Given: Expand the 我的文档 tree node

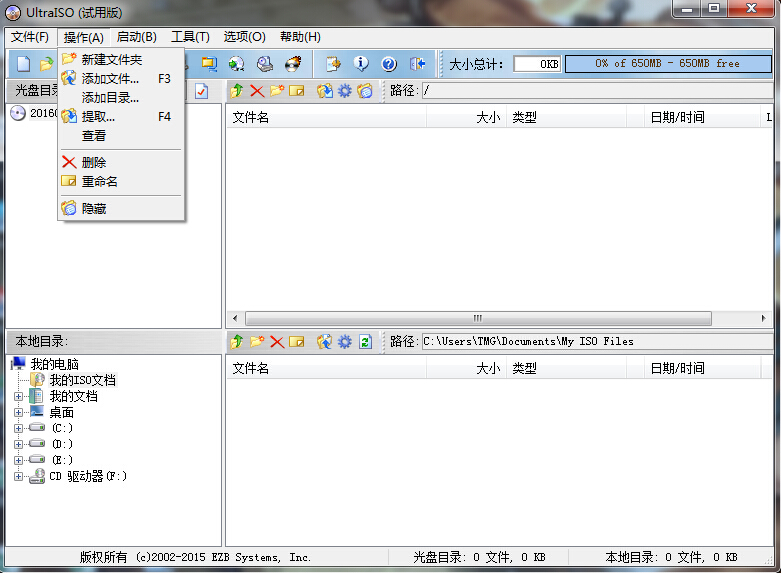Looking at the screenshot, I should click(x=18, y=397).
